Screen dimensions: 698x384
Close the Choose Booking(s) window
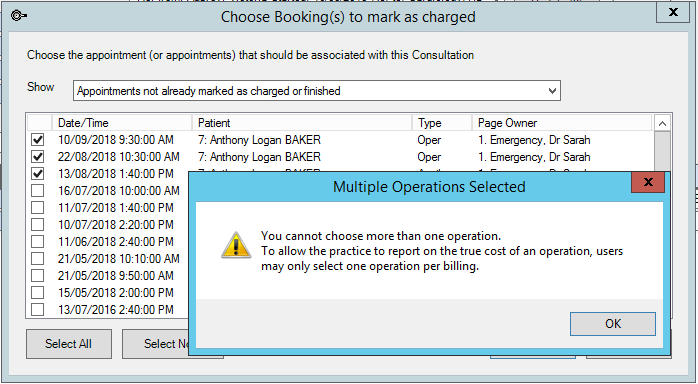(x=673, y=12)
